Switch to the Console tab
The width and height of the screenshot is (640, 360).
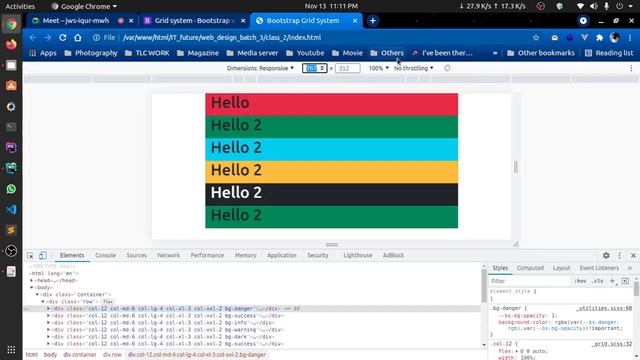click(x=105, y=256)
